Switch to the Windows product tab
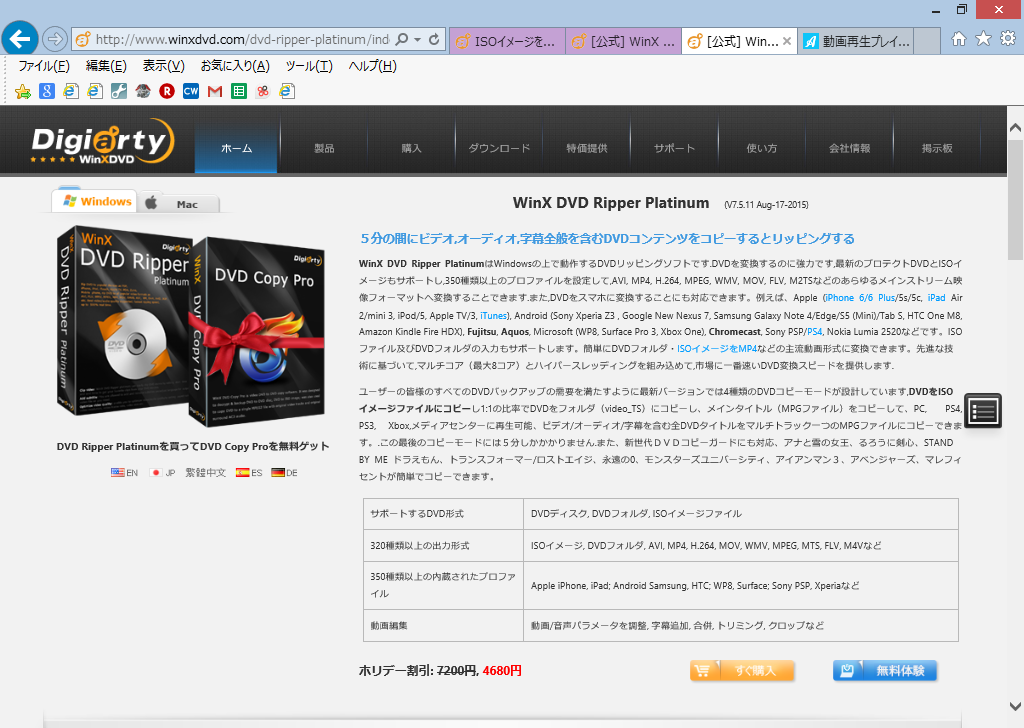This screenshot has width=1024, height=728. 95,201
